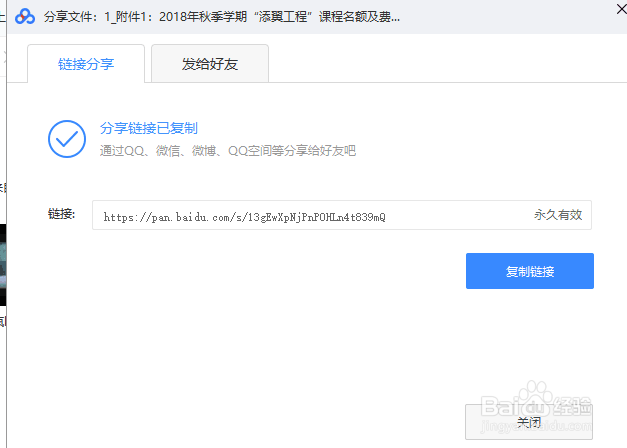Click the 链接: field label
627x448 pixels.
[62, 214]
